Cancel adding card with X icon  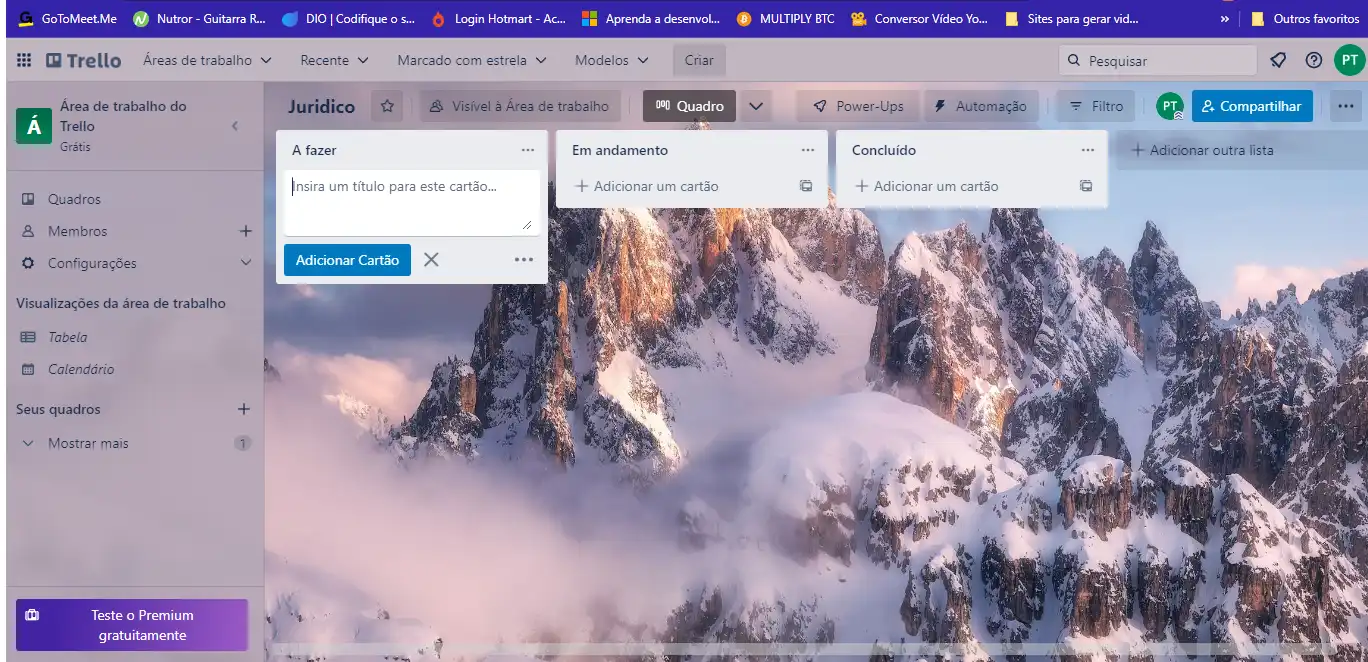[431, 260]
